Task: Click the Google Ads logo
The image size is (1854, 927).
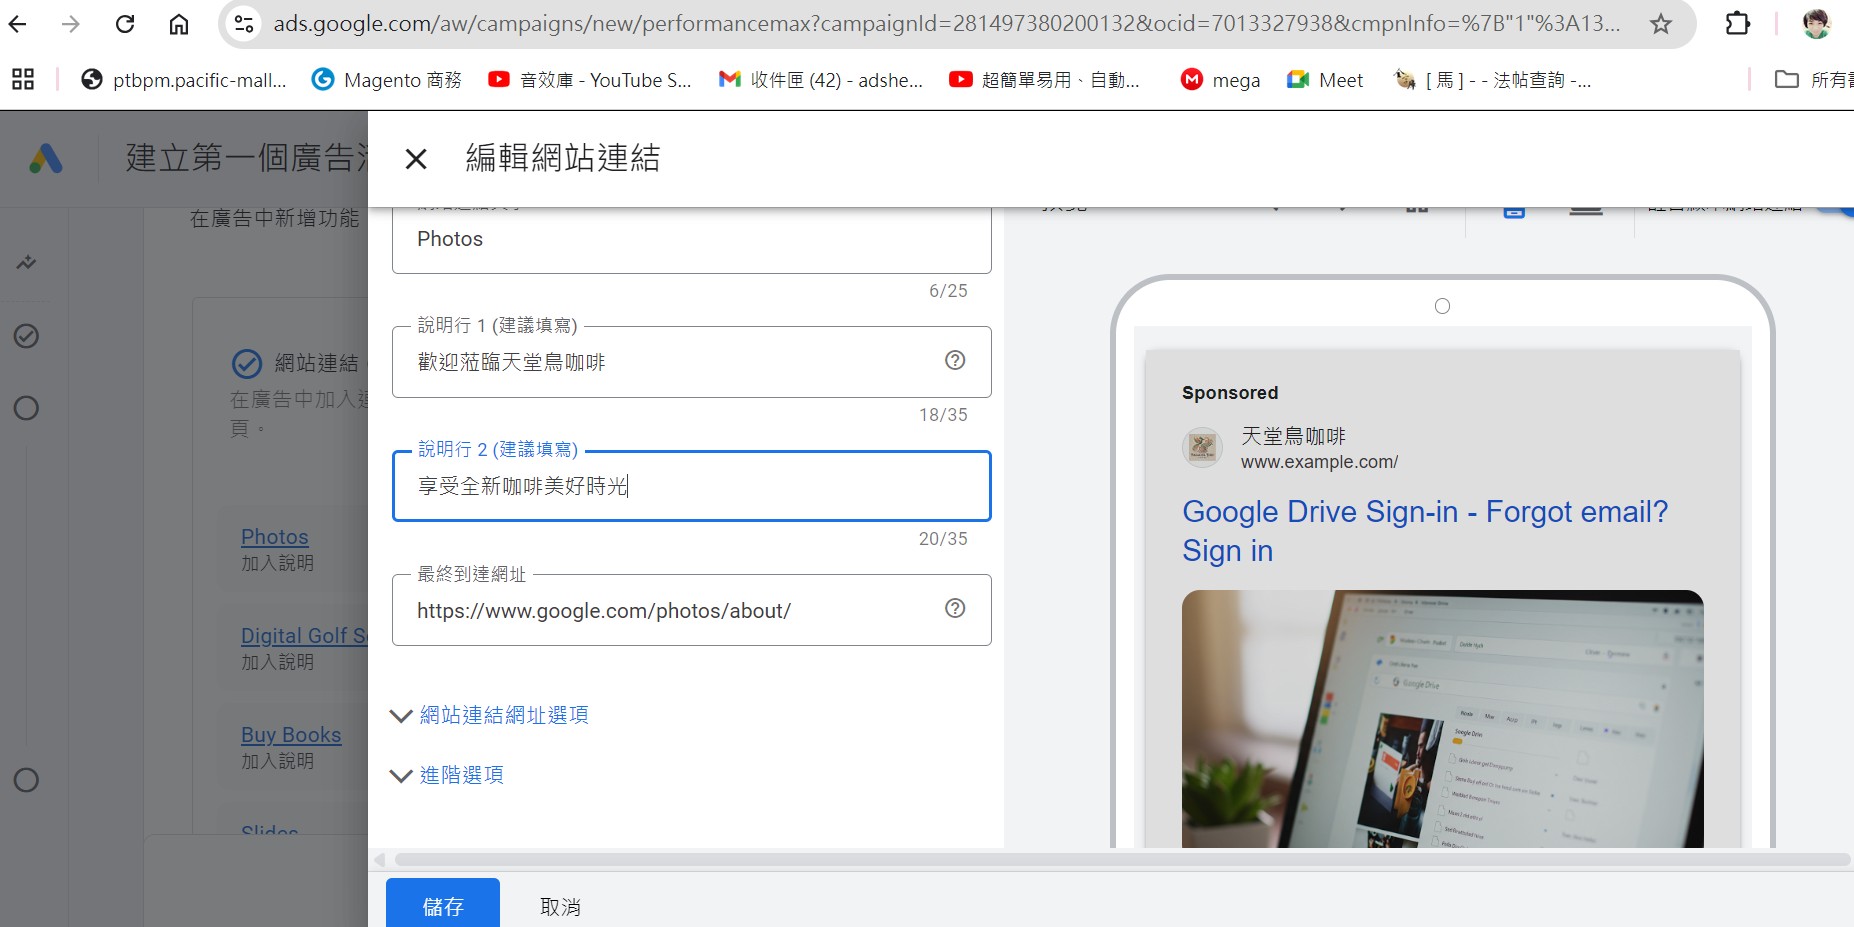Action: tap(46, 158)
